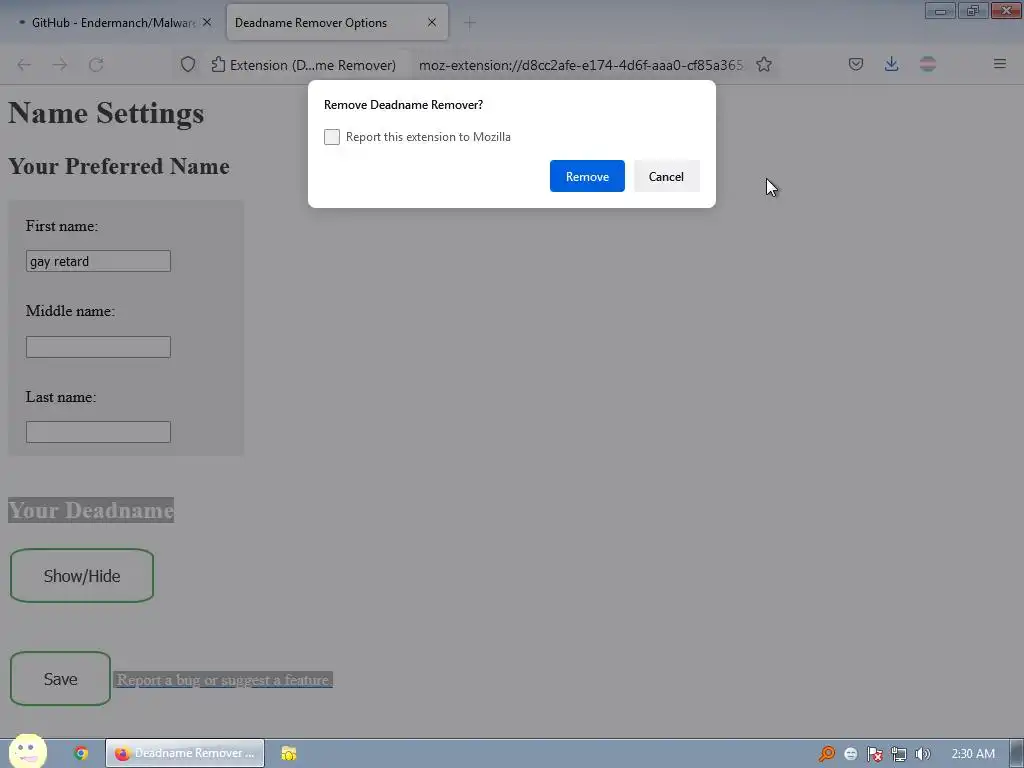Screen dimensions: 1024x768
Task: Click the Your Preferred Name heading
Action: (118, 166)
